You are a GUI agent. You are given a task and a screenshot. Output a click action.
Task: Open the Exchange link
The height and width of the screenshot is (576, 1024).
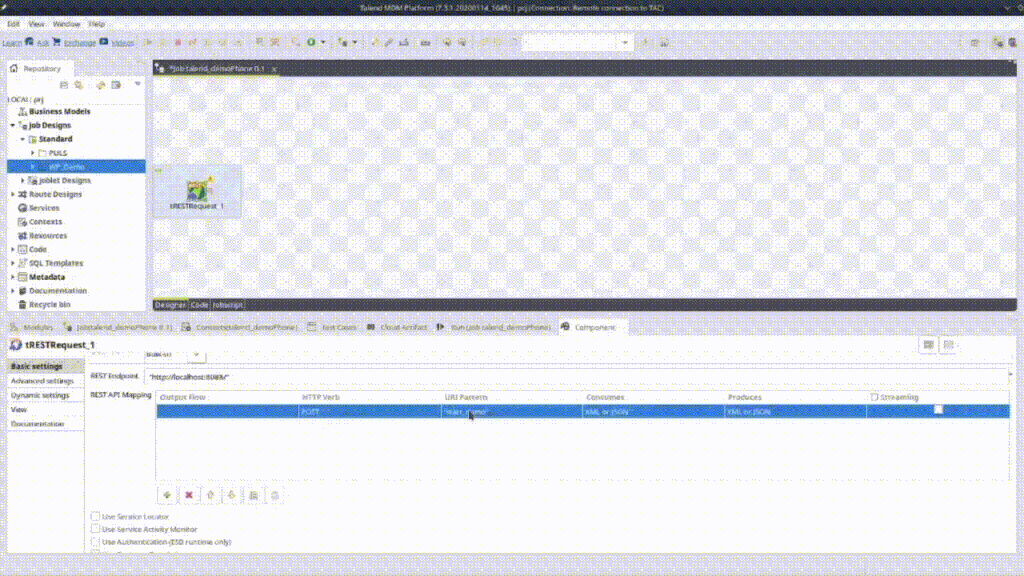(x=80, y=43)
